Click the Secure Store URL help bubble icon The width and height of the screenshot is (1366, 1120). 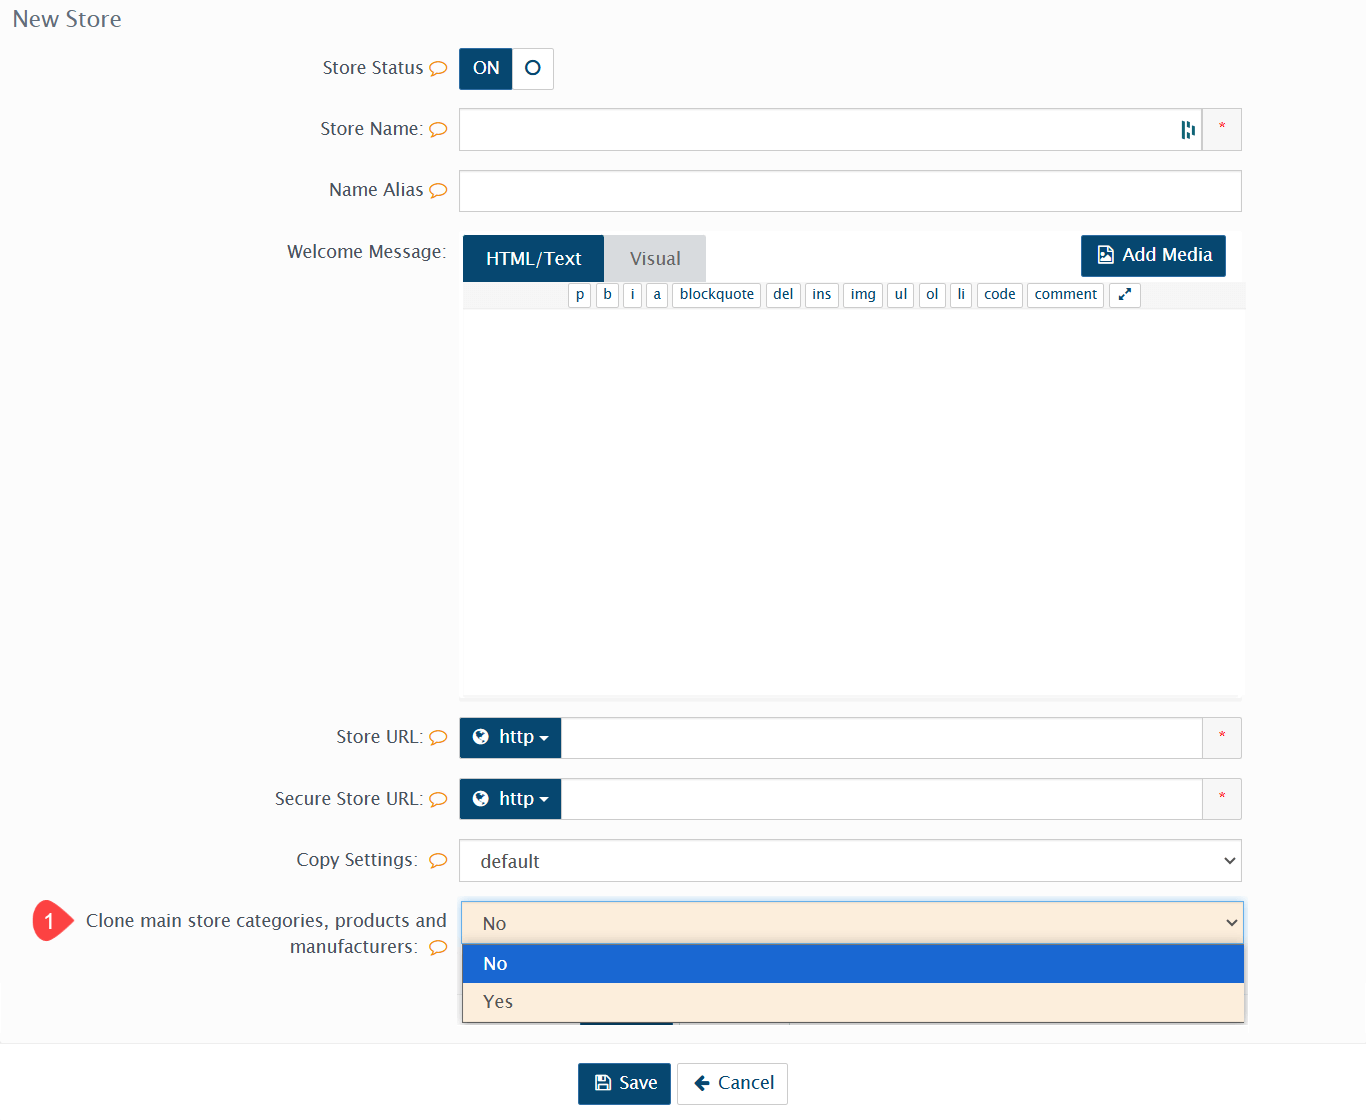tap(438, 800)
